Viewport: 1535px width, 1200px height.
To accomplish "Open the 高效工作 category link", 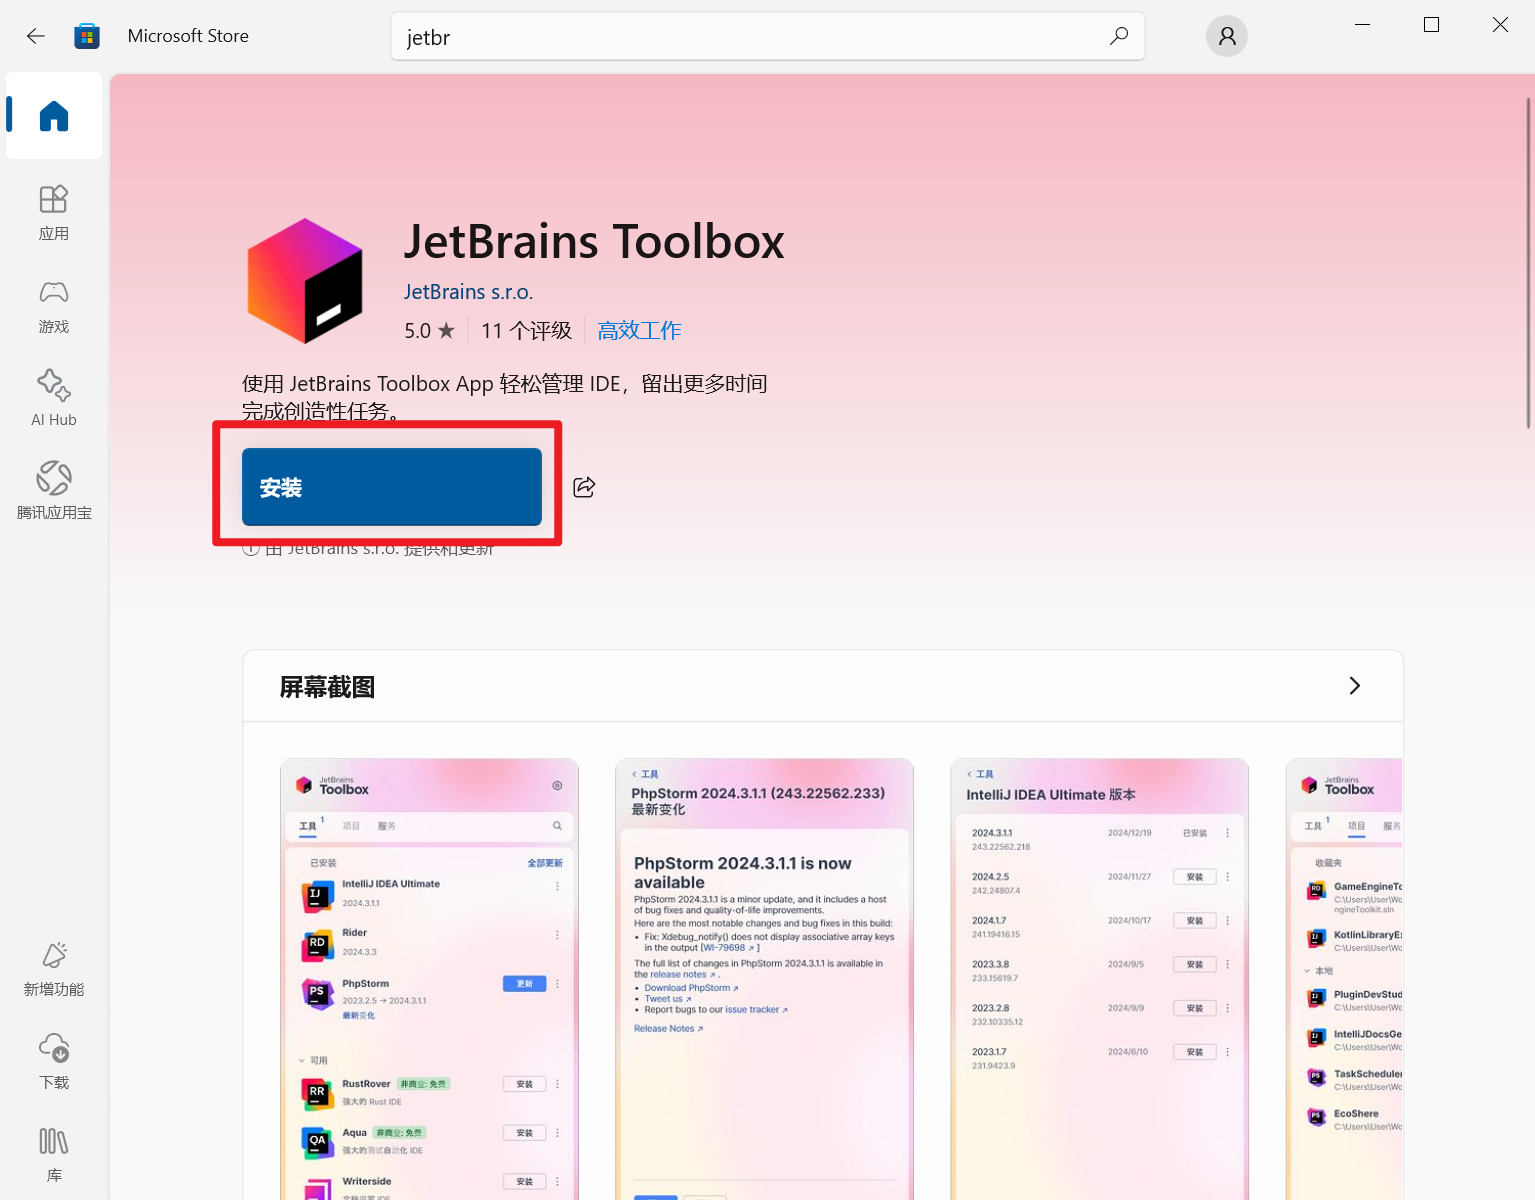I will (639, 331).
